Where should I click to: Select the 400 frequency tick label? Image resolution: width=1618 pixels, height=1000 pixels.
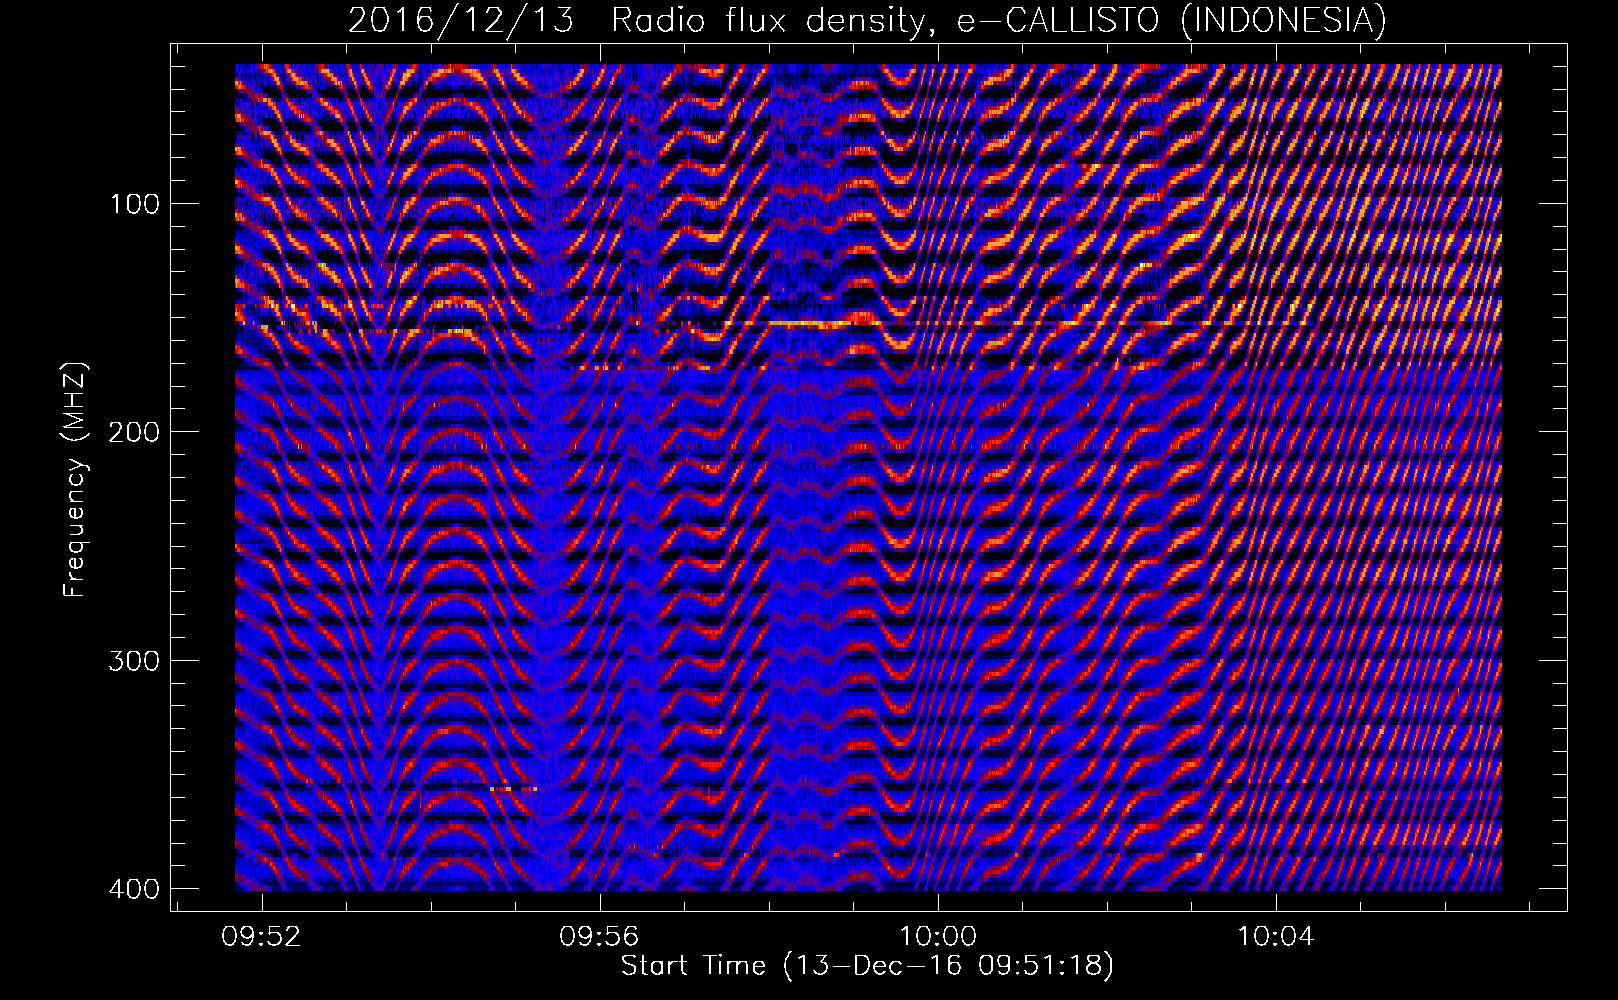click(132, 888)
